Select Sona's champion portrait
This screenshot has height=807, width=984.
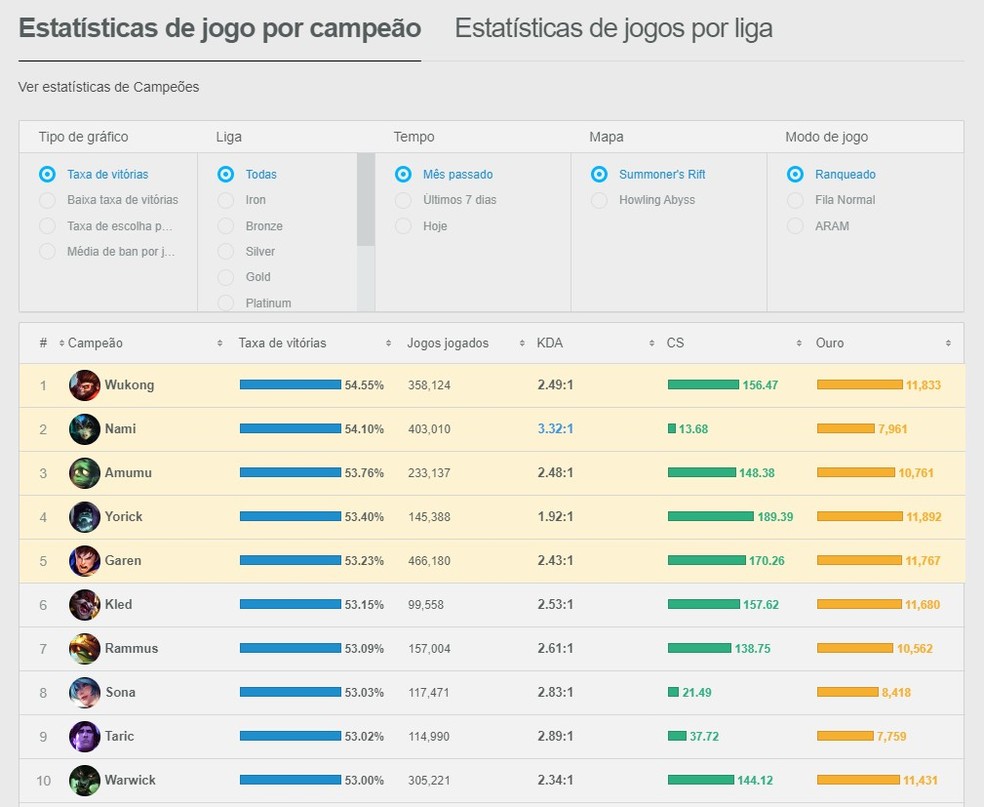pos(84,692)
